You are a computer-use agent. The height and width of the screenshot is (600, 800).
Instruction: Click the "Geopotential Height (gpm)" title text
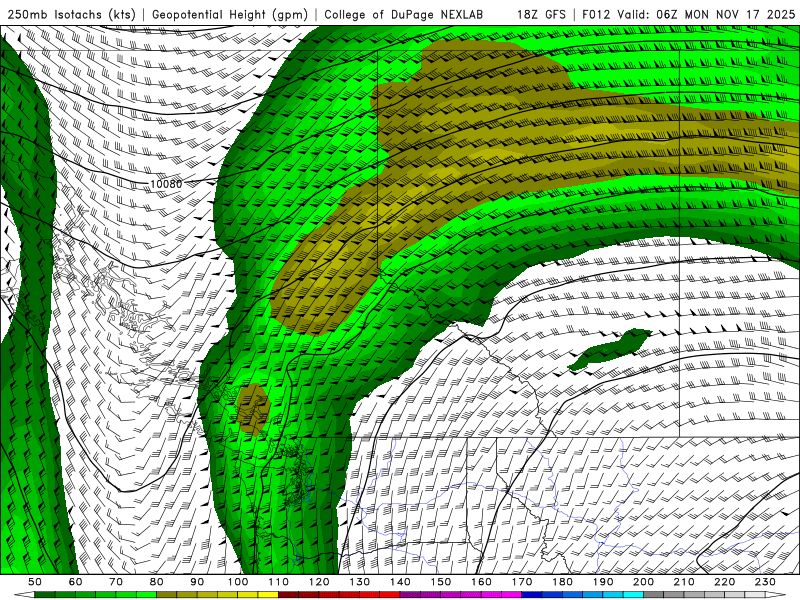tap(230, 14)
